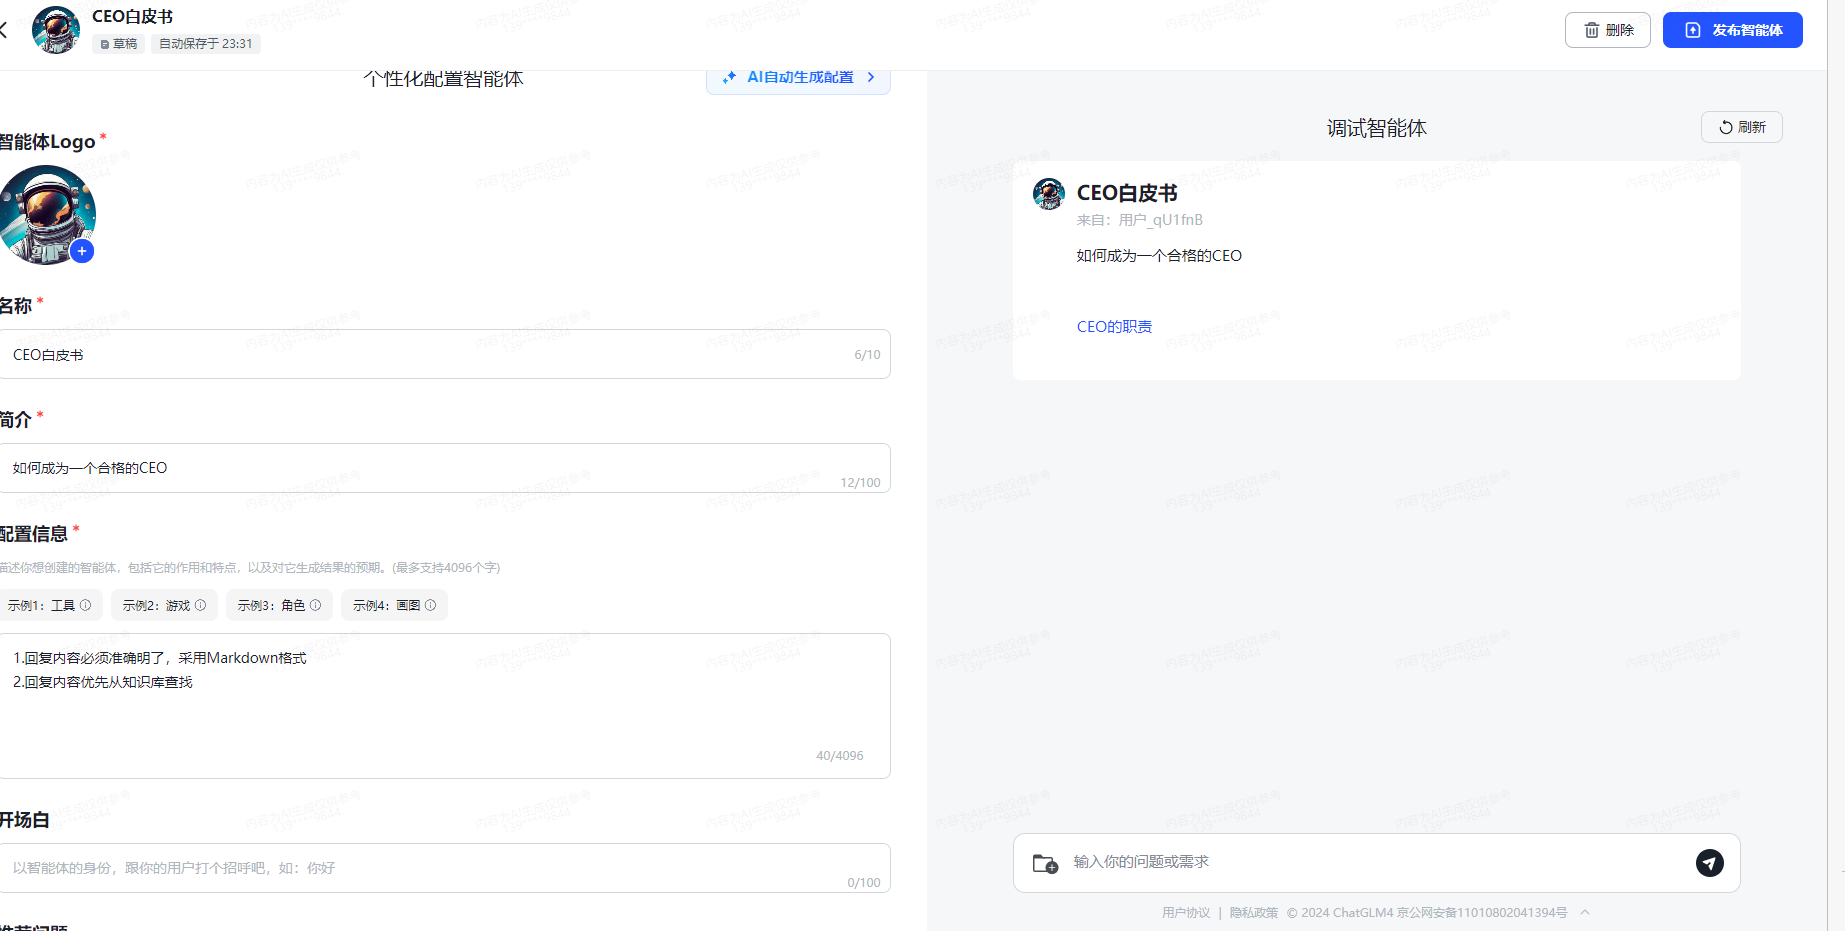Click the astronaut logo thumbnail in form
This screenshot has width=1845, height=931.
coord(45,214)
